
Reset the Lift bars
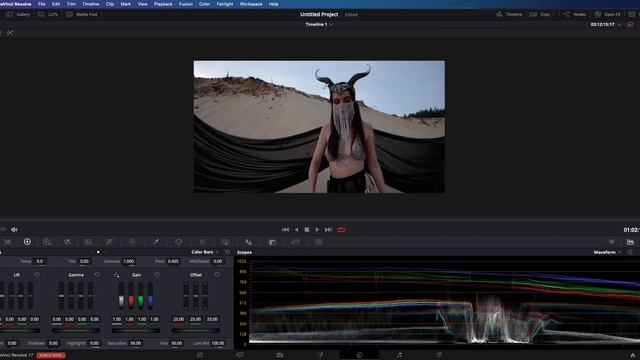[x=37, y=275]
